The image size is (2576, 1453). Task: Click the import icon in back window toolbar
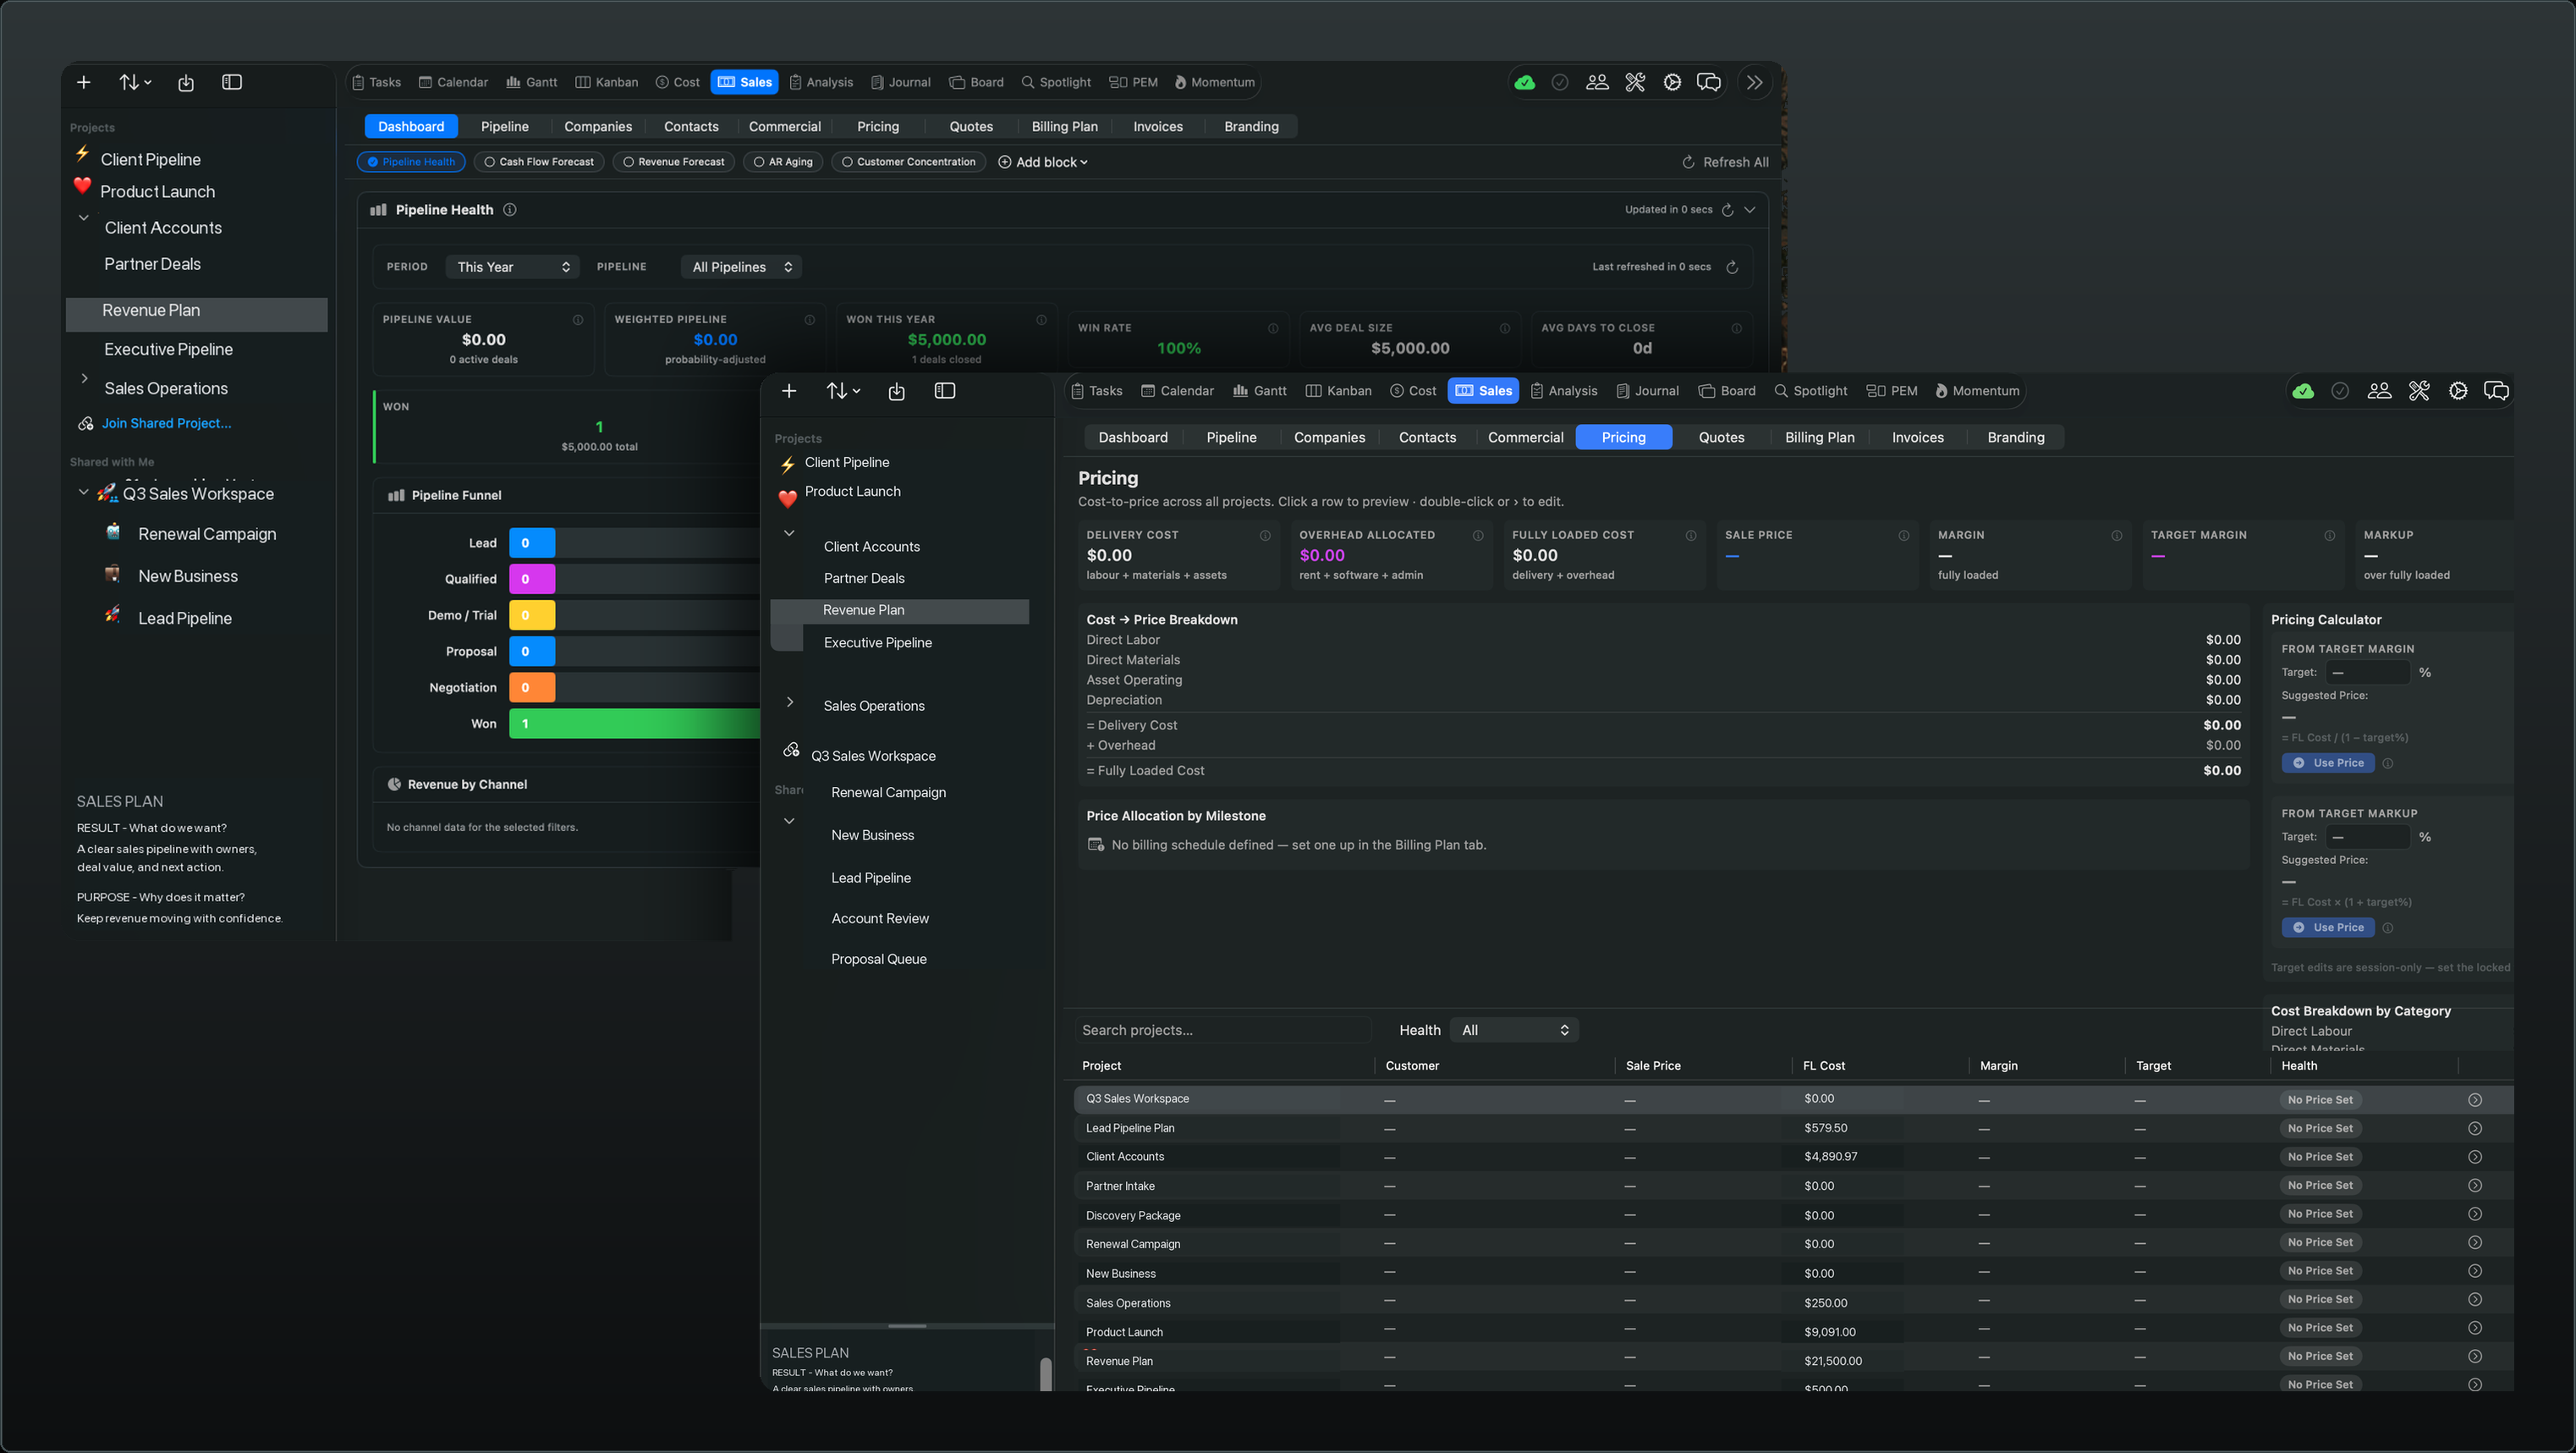[186, 83]
